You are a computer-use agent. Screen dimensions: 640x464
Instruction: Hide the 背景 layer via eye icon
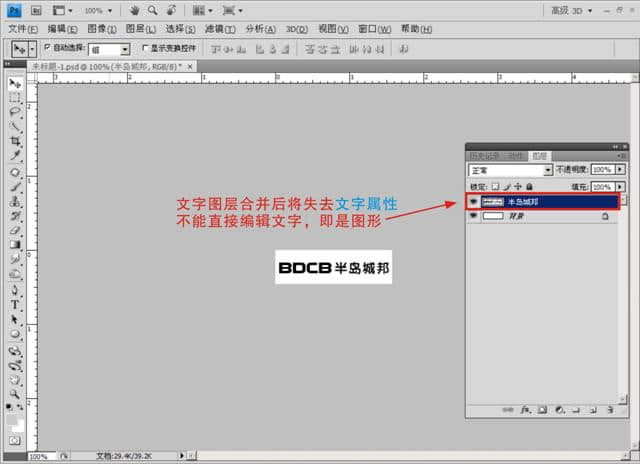[x=473, y=216]
